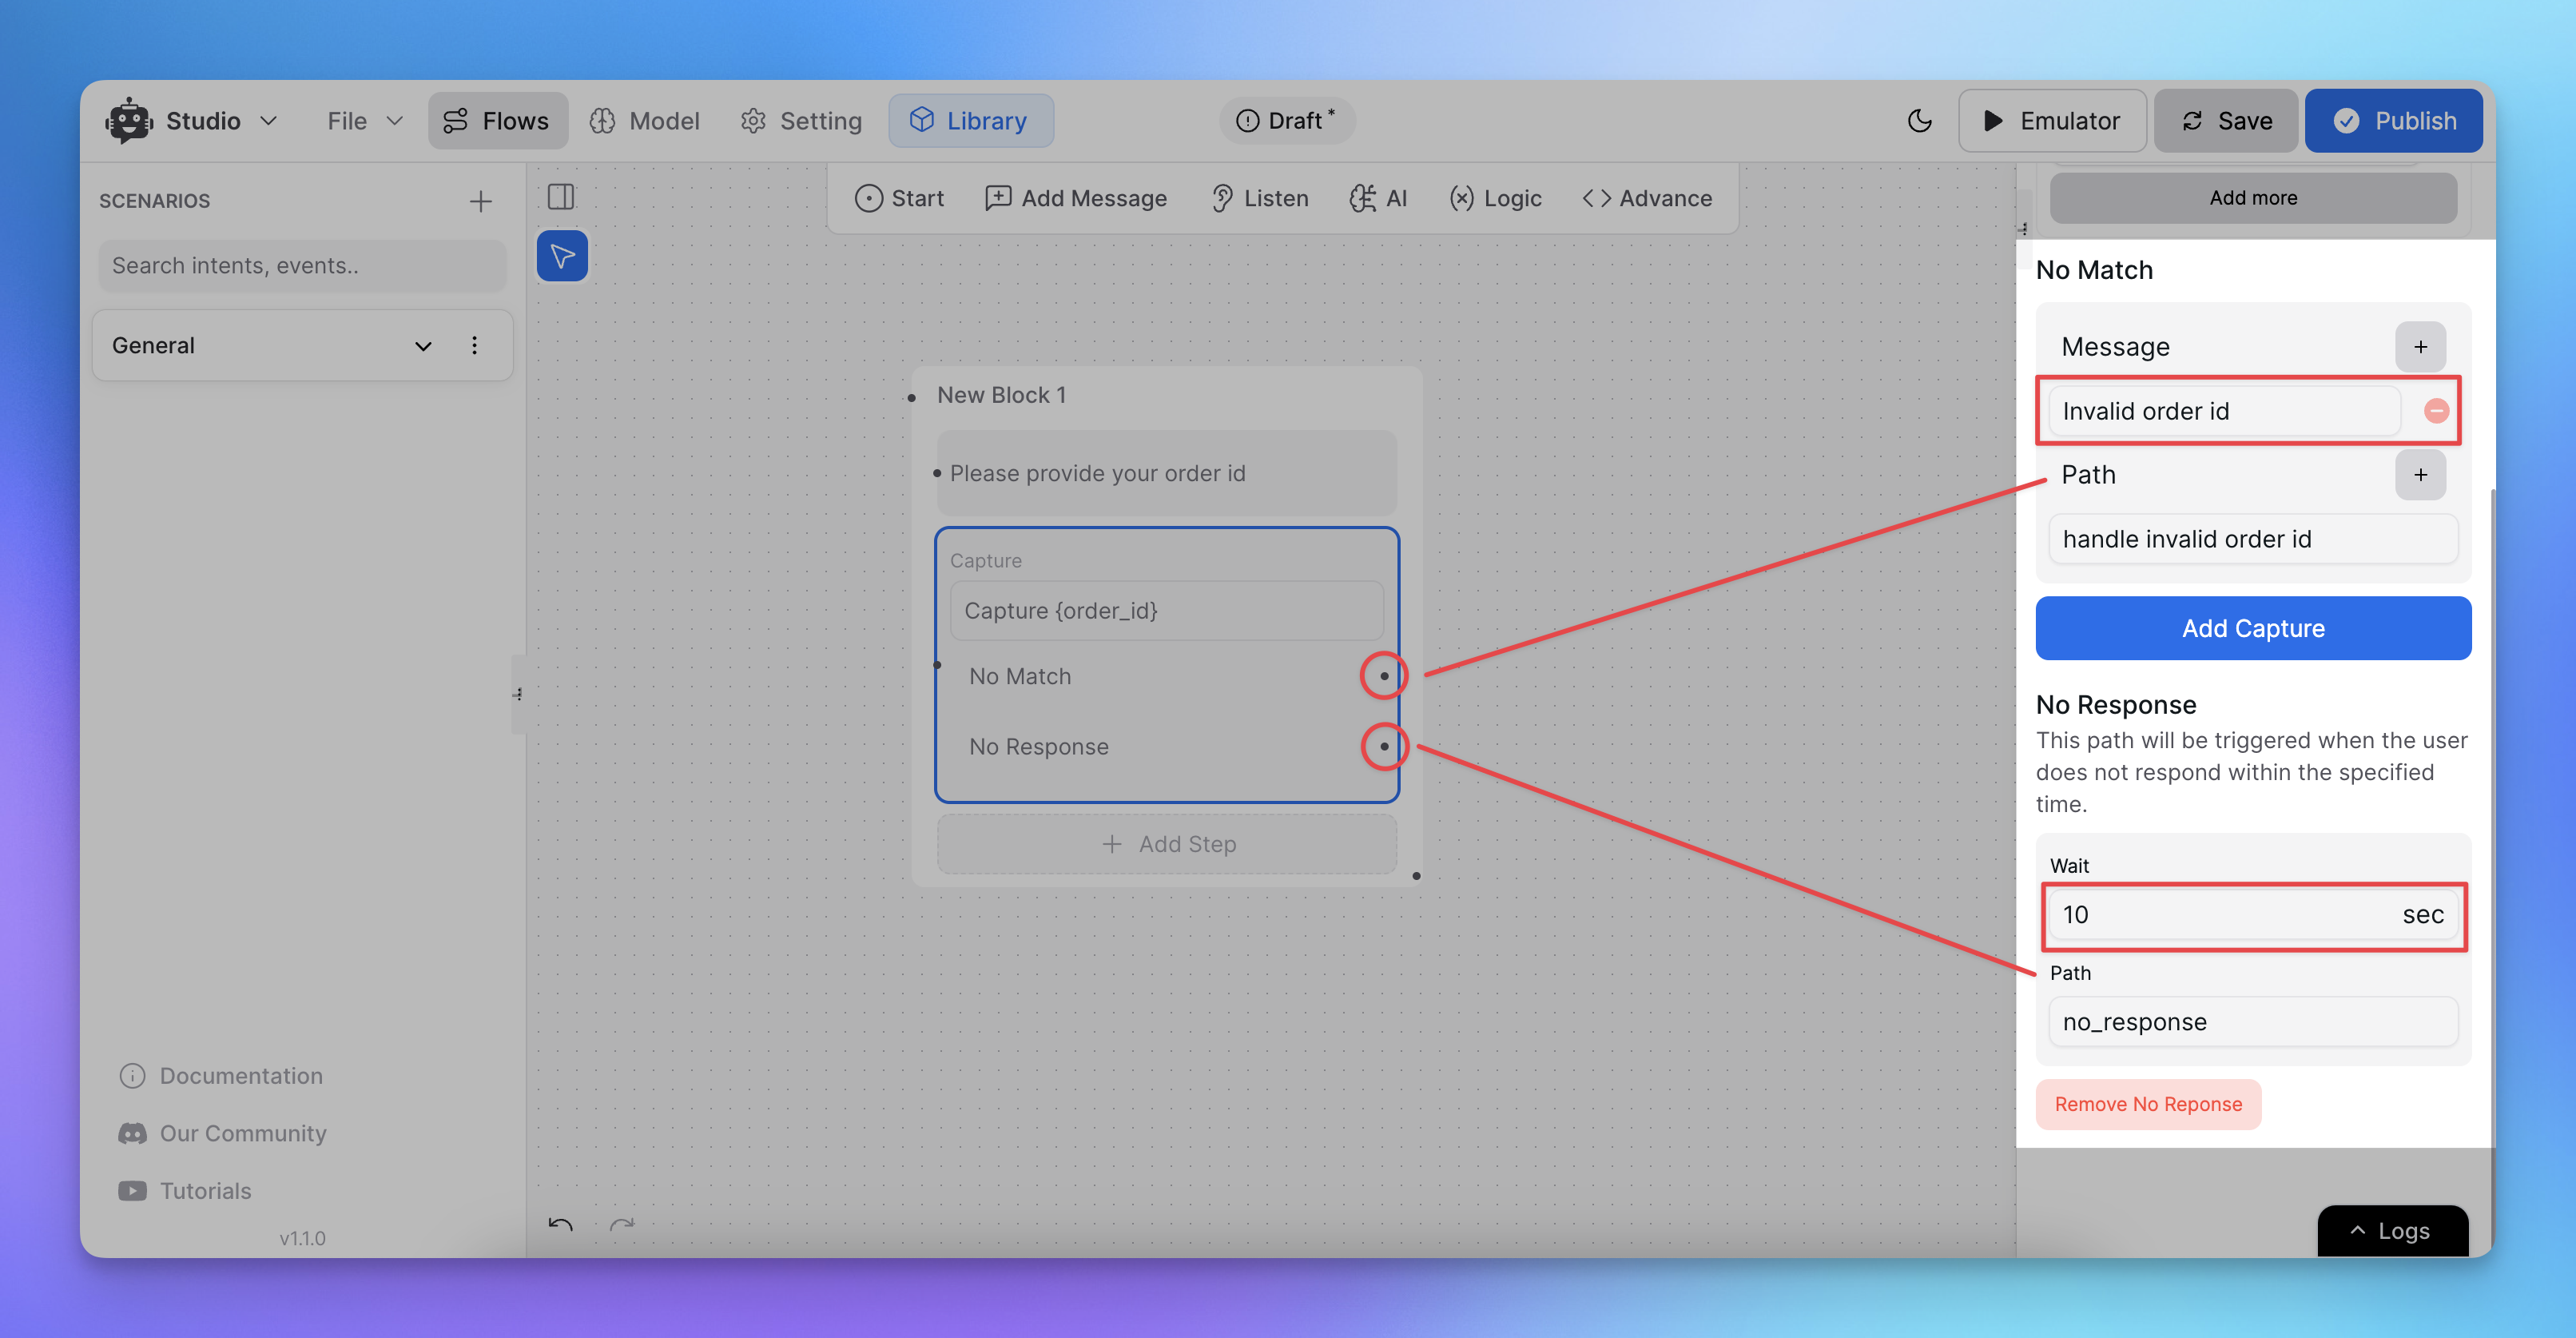2576x1338 pixels.
Task: Click Add Step in the block
Action: [1166, 845]
